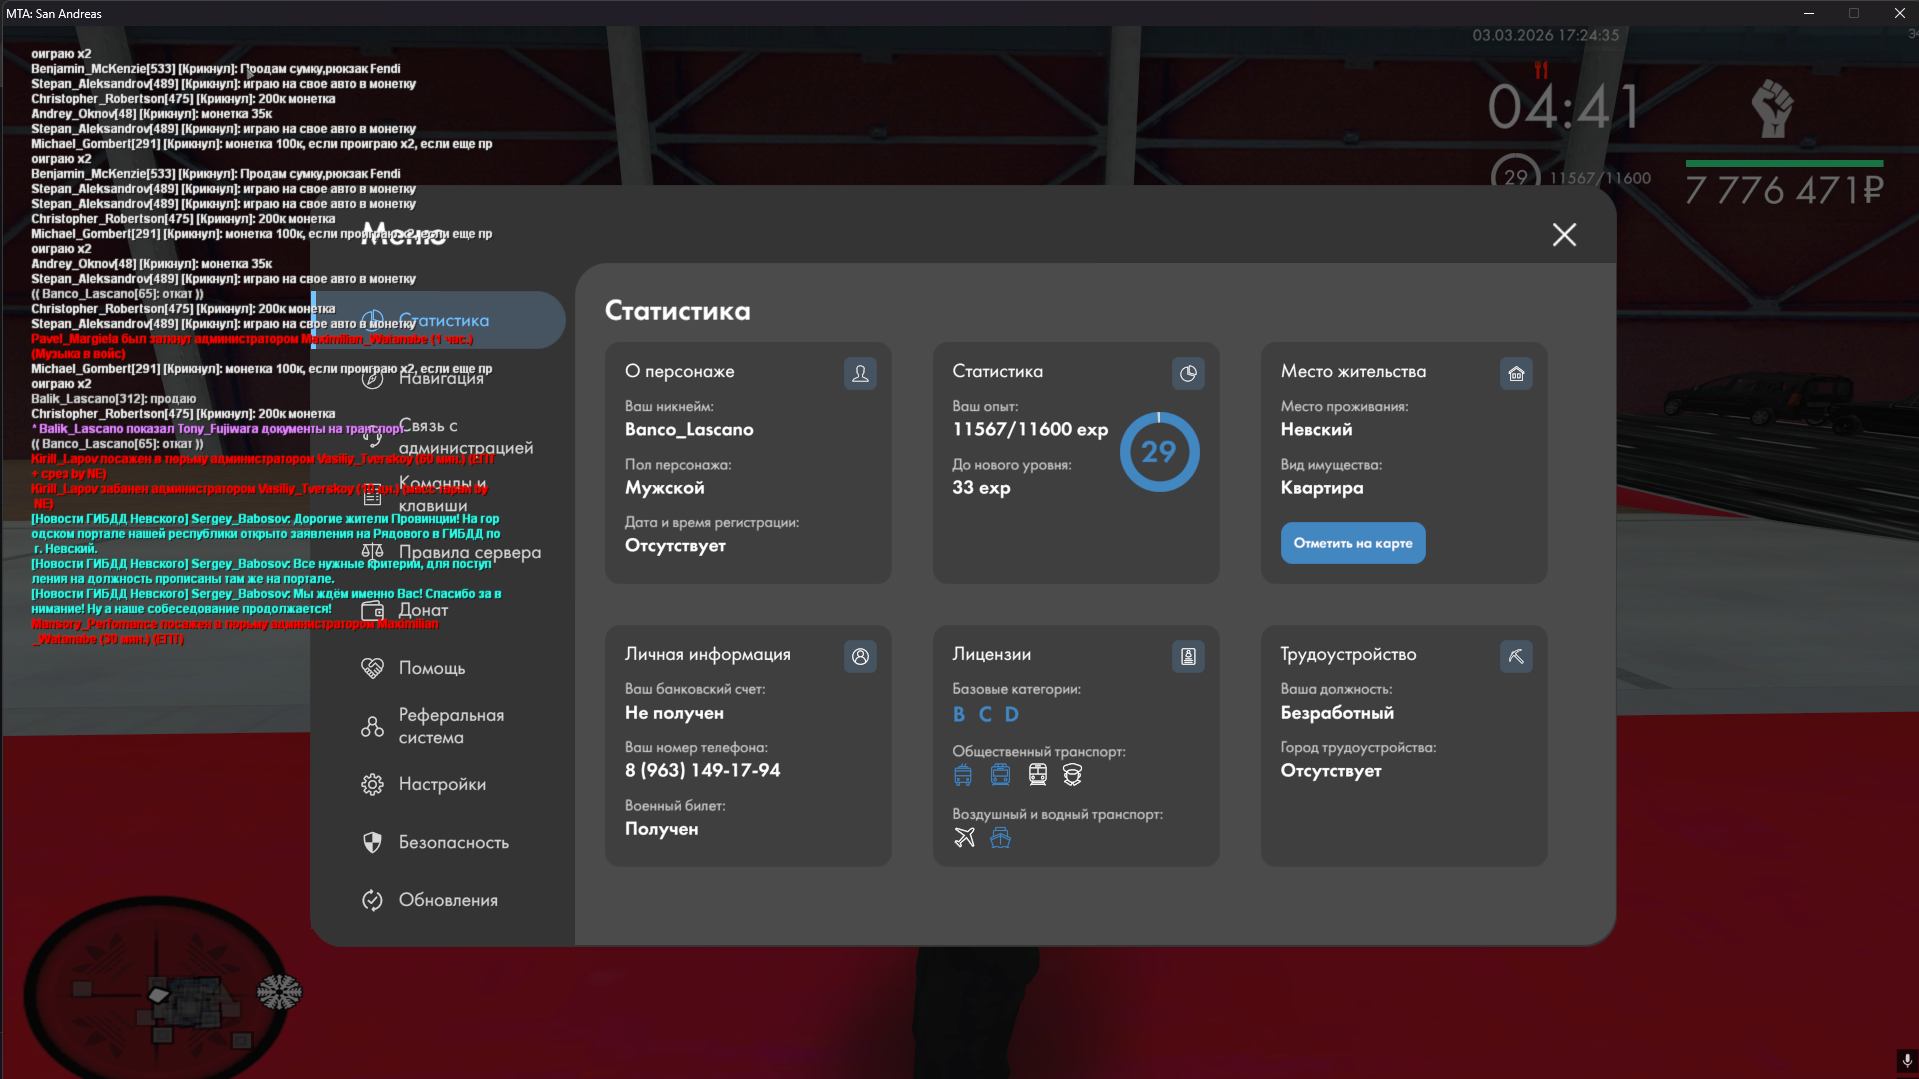
Task: Click the pickaxe icon in Трудоустройство card
Action: click(x=1516, y=657)
